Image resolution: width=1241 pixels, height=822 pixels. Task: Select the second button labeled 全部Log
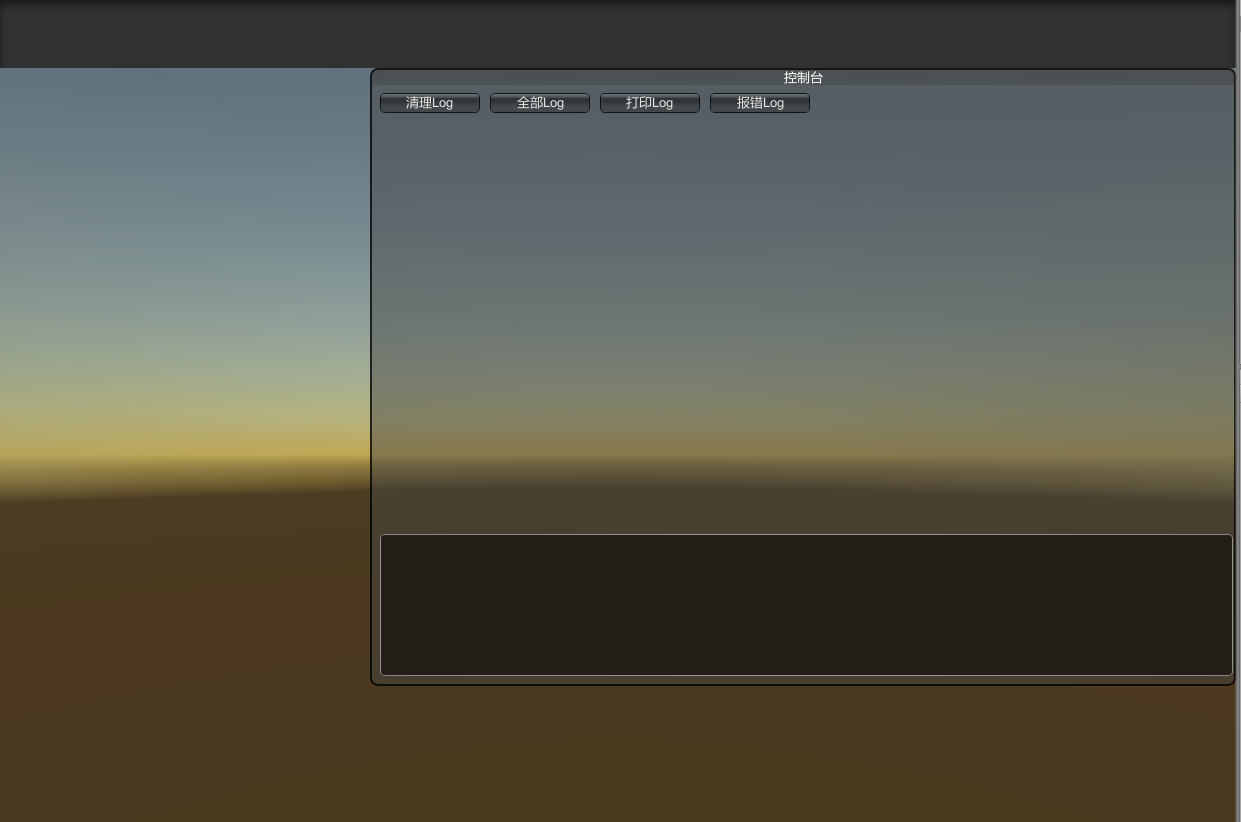coord(539,103)
